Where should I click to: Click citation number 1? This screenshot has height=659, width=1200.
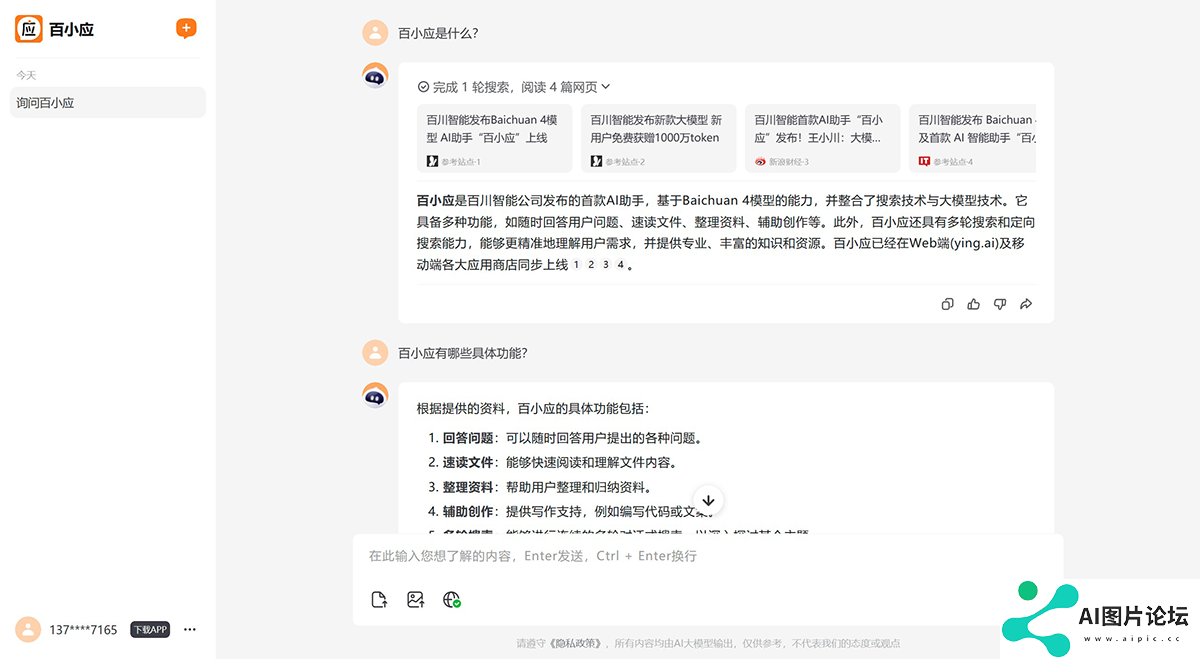576,265
